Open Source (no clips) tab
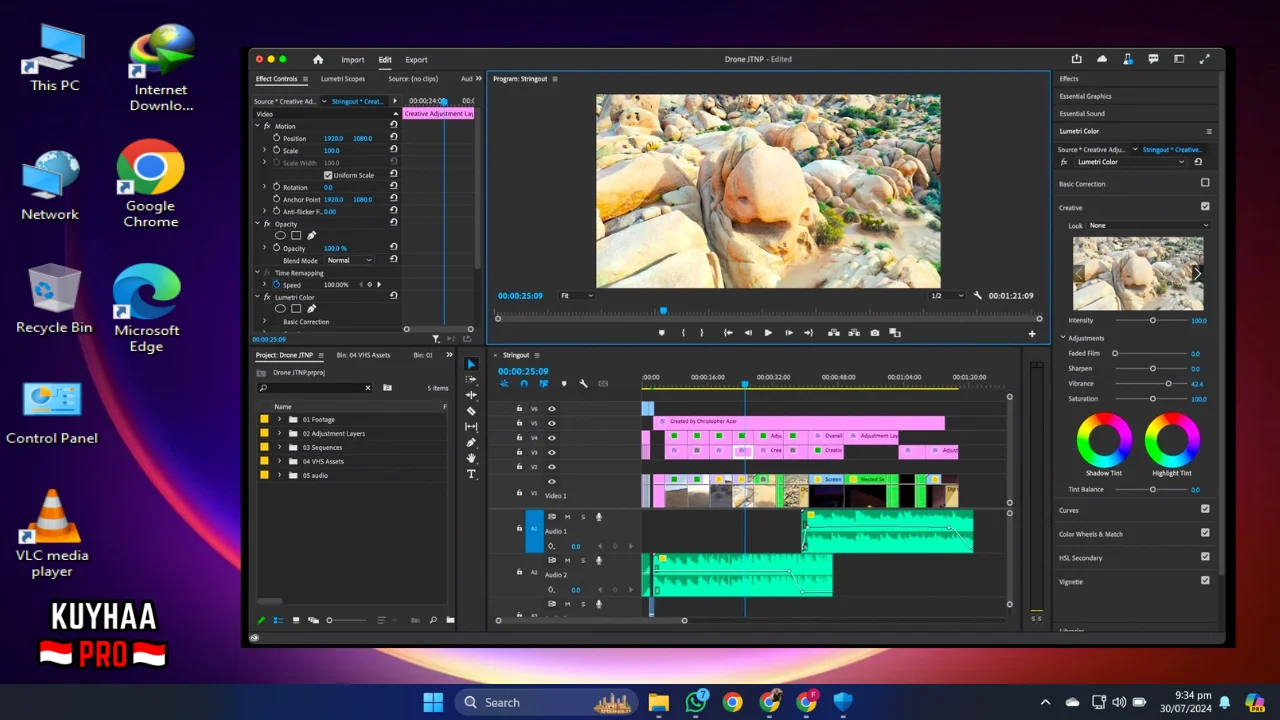The image size is (1280, 720). [413, 79]
